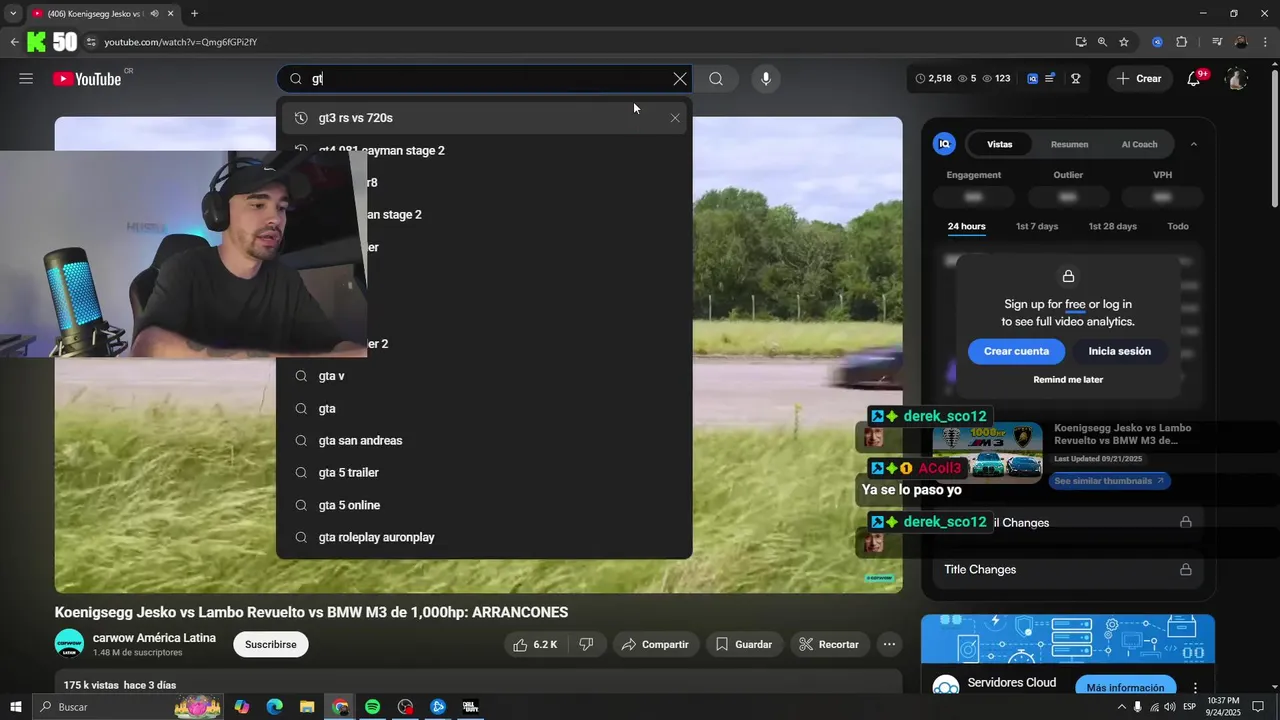Switch to the AI Coach tab
This screenshot has height=720, width=1280.
click(x=1139, y=144)
